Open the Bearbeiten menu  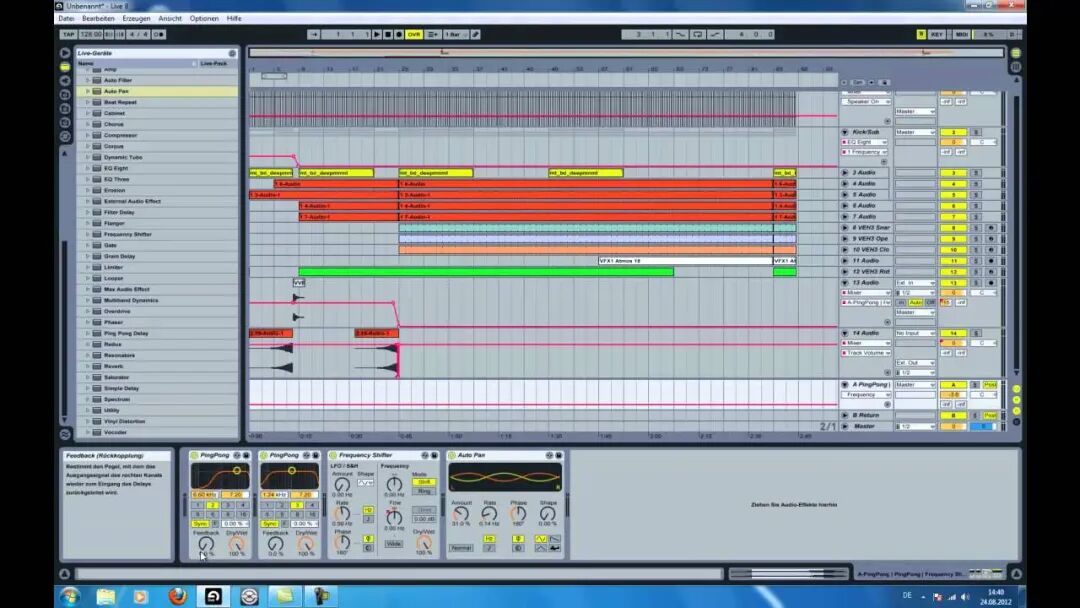pos(98,19)
